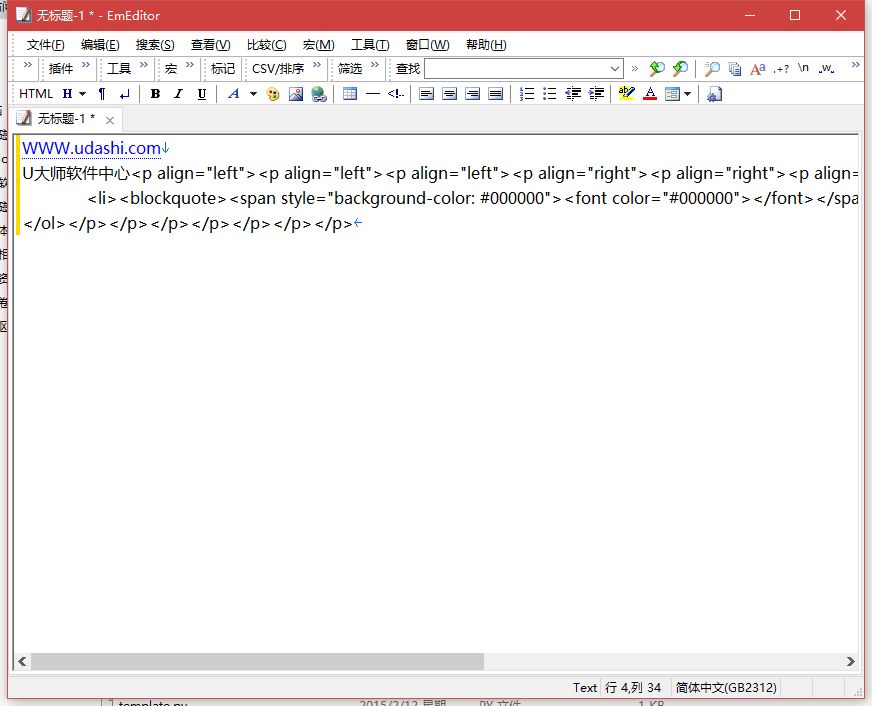Toggle regular expression search option
Image resolution: width=872 pixels, height=706 pixels.
781,69
